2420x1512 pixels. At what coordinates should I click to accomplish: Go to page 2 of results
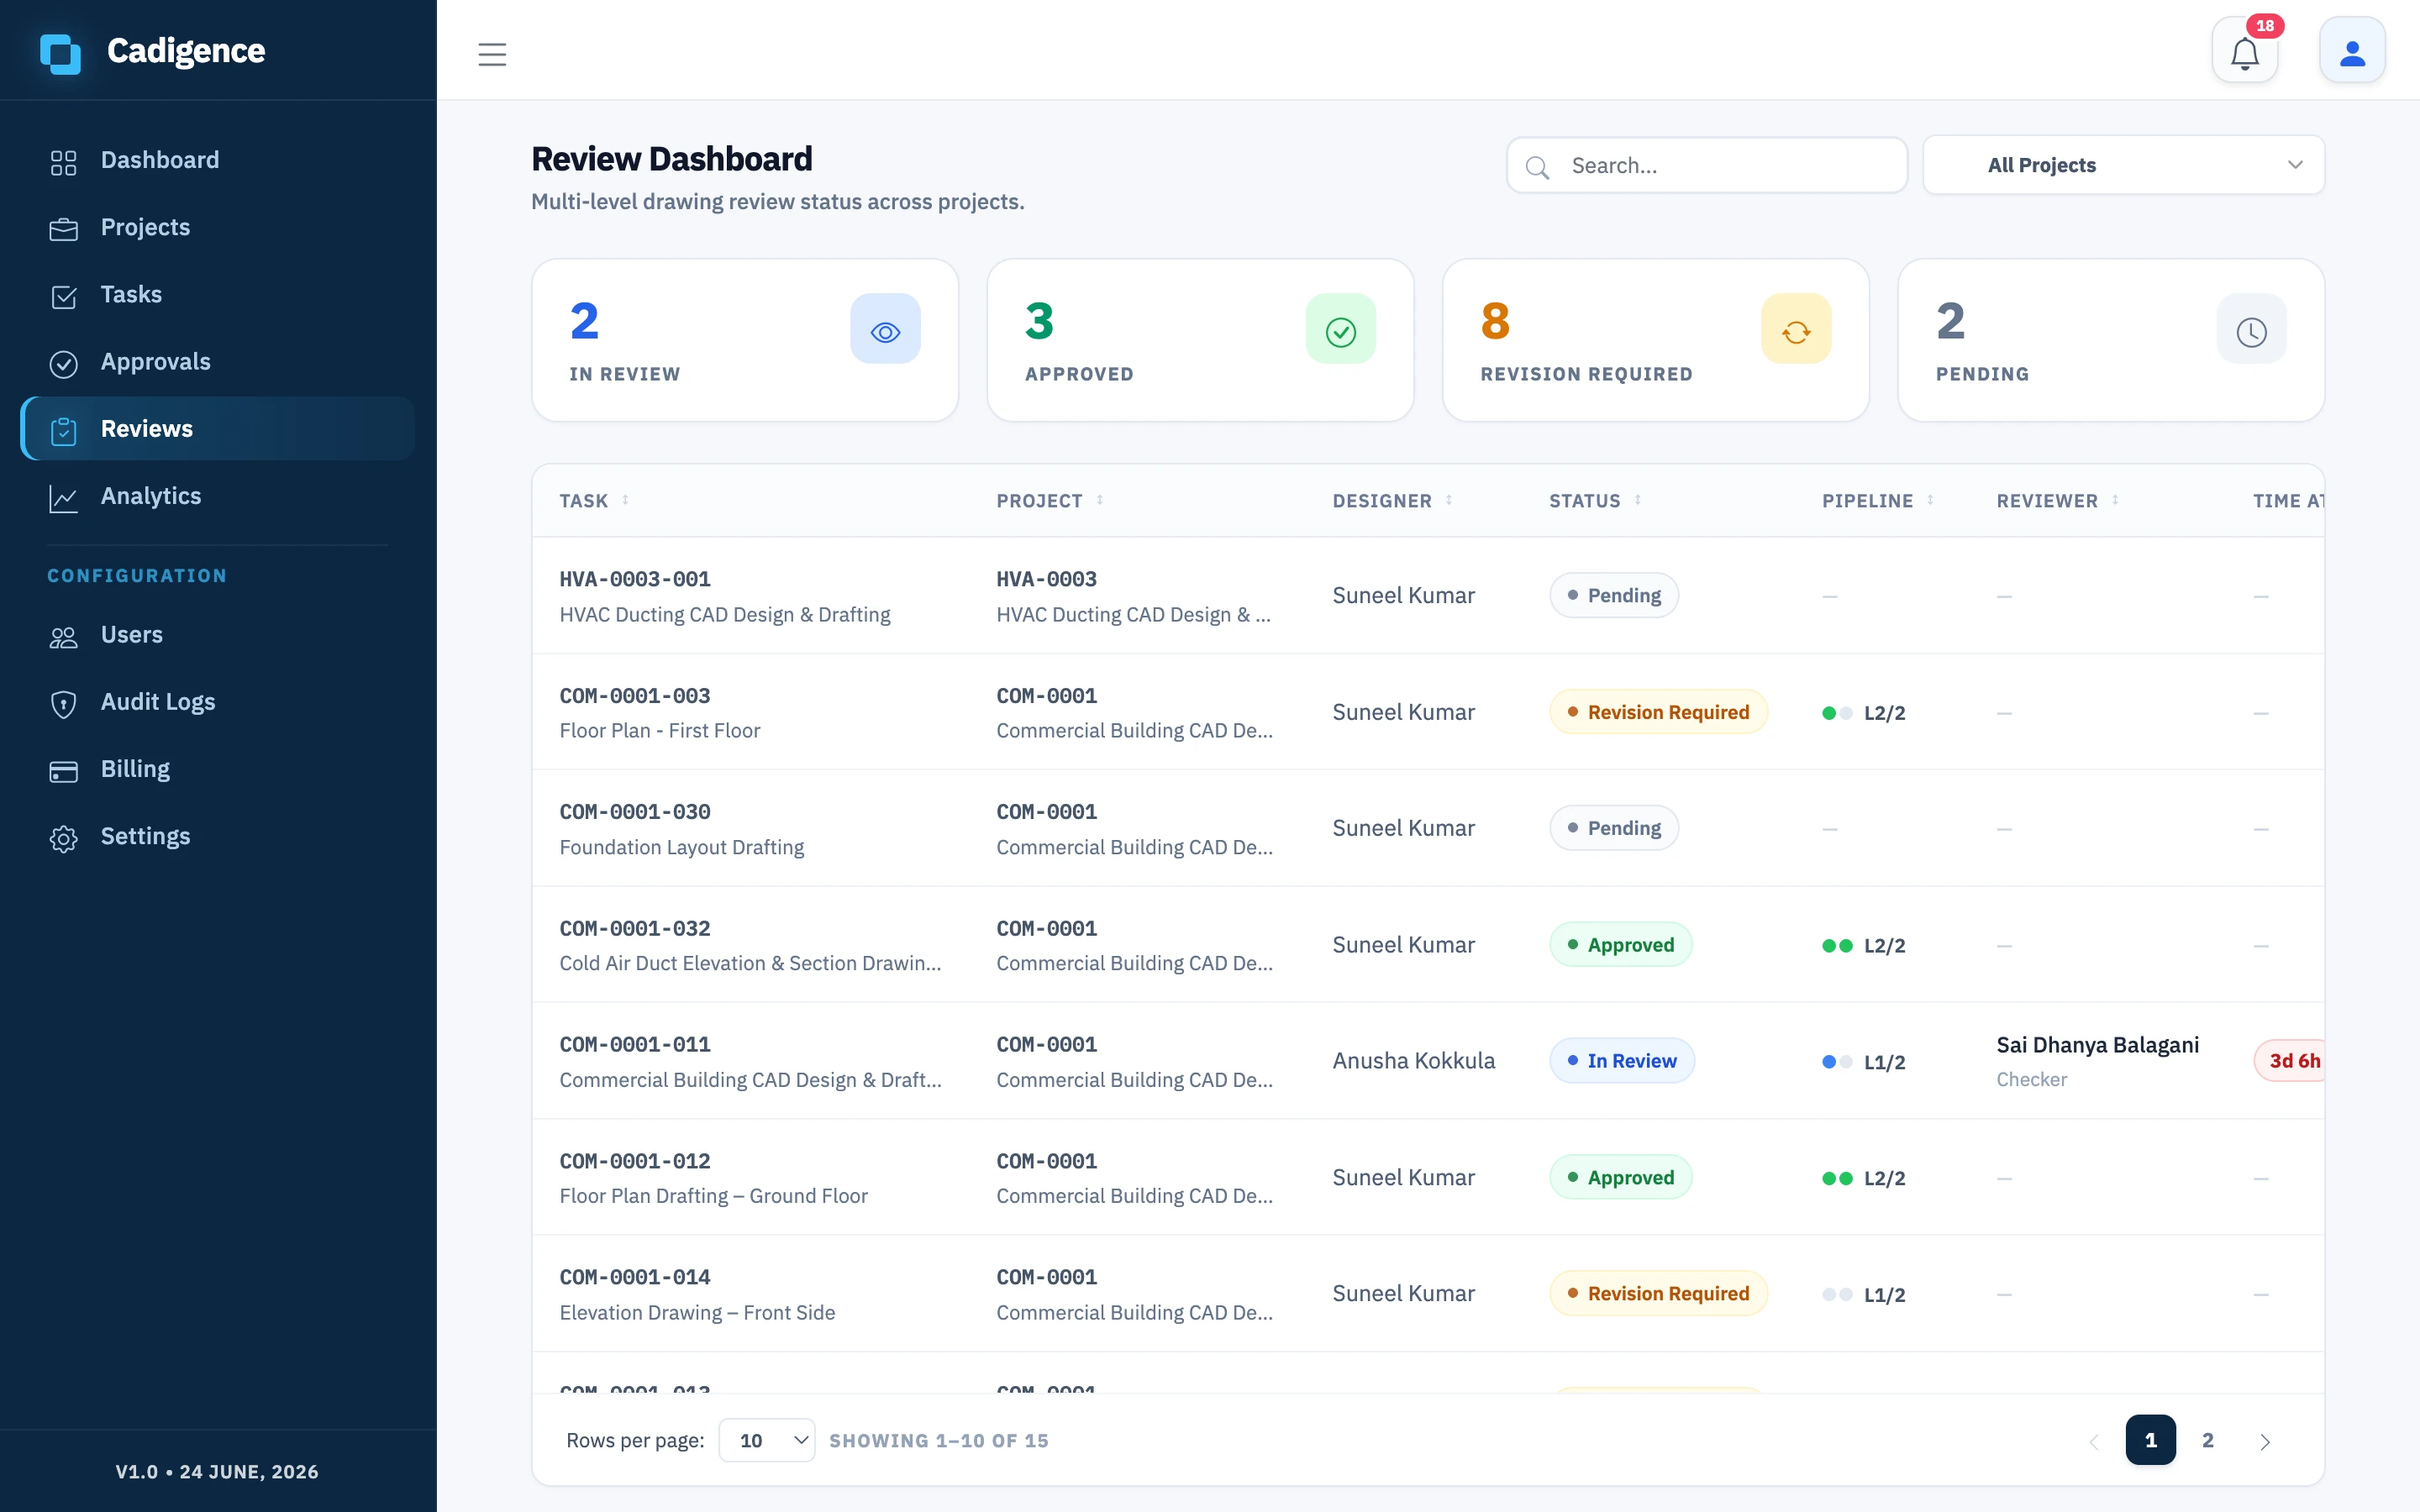pos(2208,1440)
